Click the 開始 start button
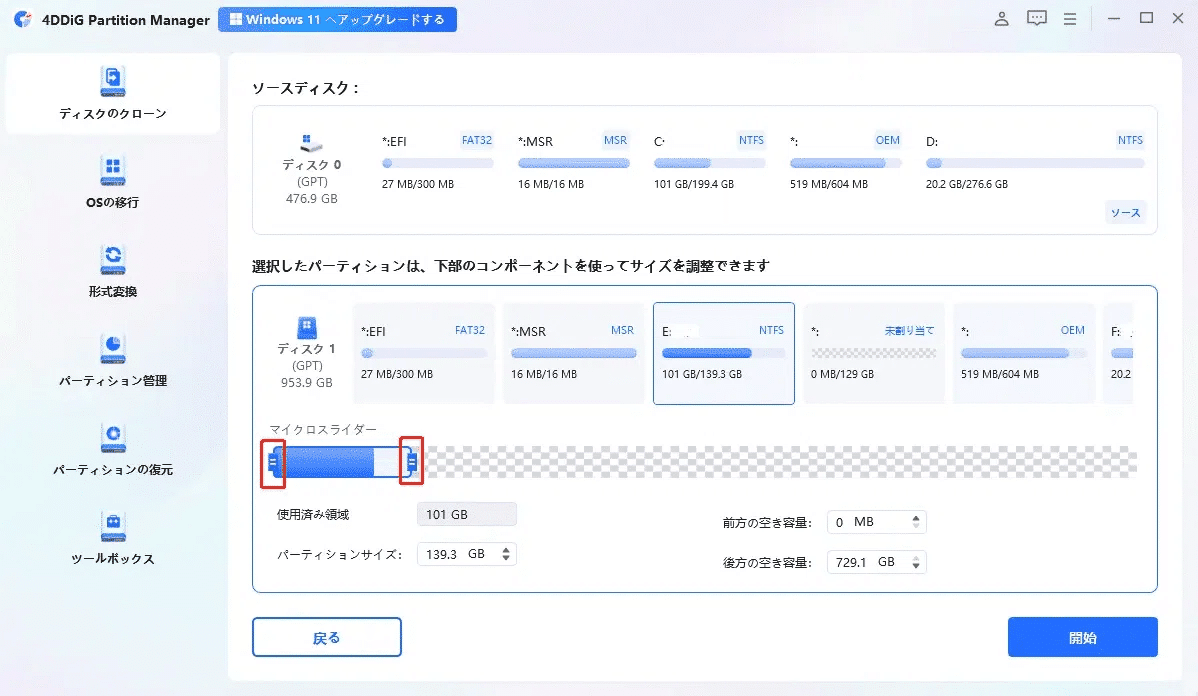 point(1082,637)
